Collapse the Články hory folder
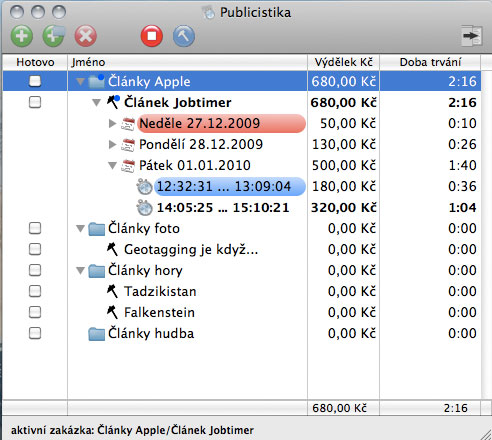The height and width of the screenshot is (440, 492). 80,270
